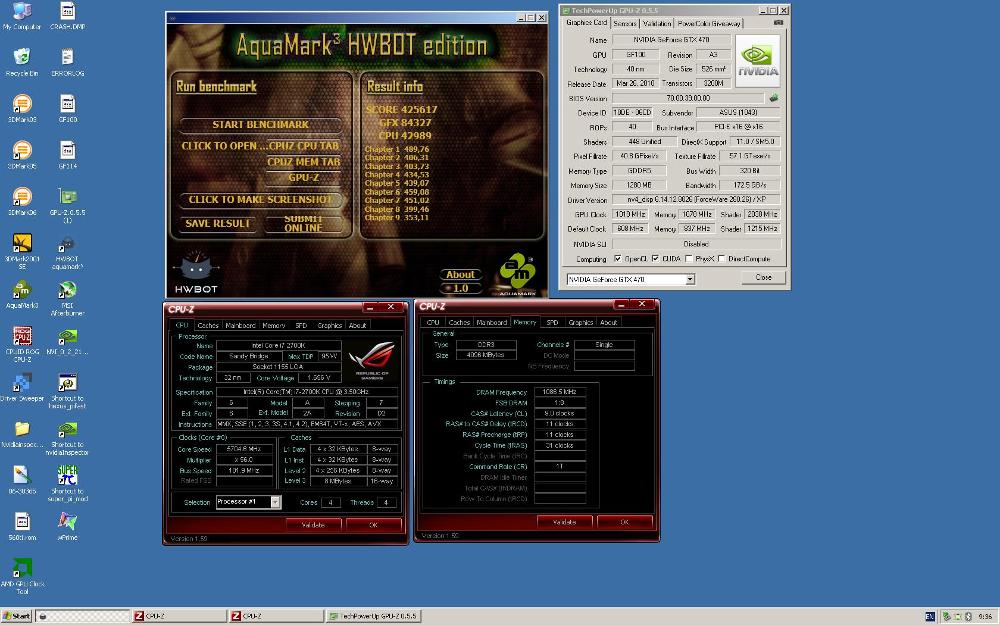Click Validate in the left CPU-Z window
The height and width of the screenshot is (625, 1000).
click(312, 524)
